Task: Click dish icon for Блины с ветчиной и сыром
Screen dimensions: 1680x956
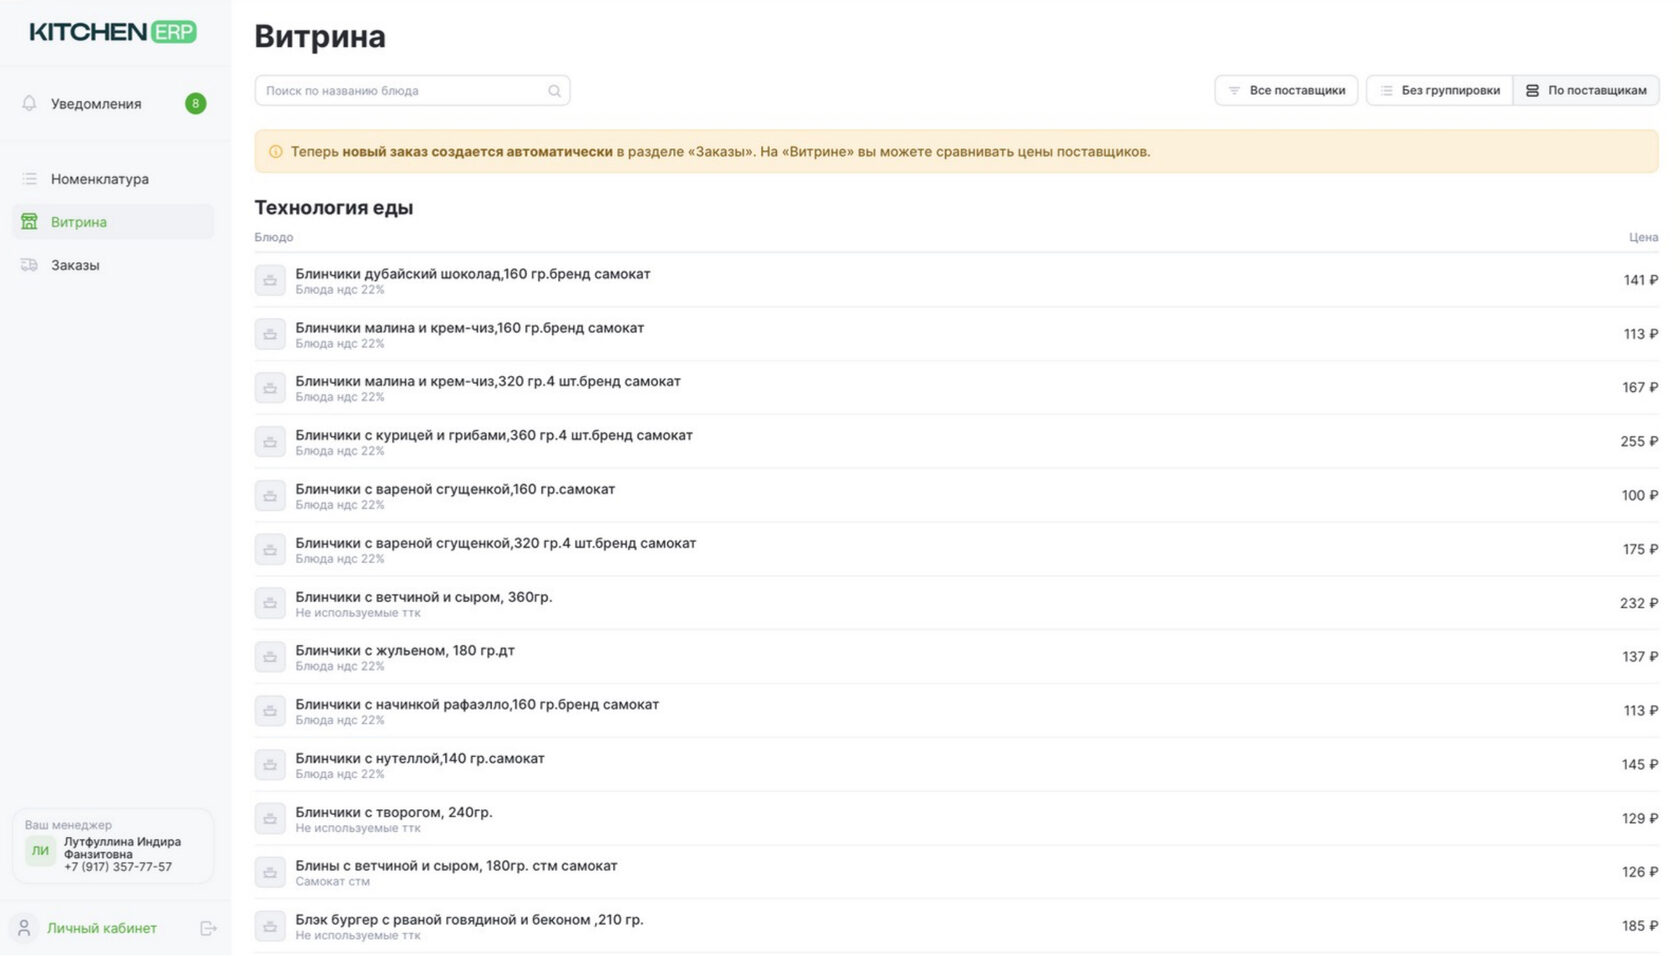Action: point(270,873)
